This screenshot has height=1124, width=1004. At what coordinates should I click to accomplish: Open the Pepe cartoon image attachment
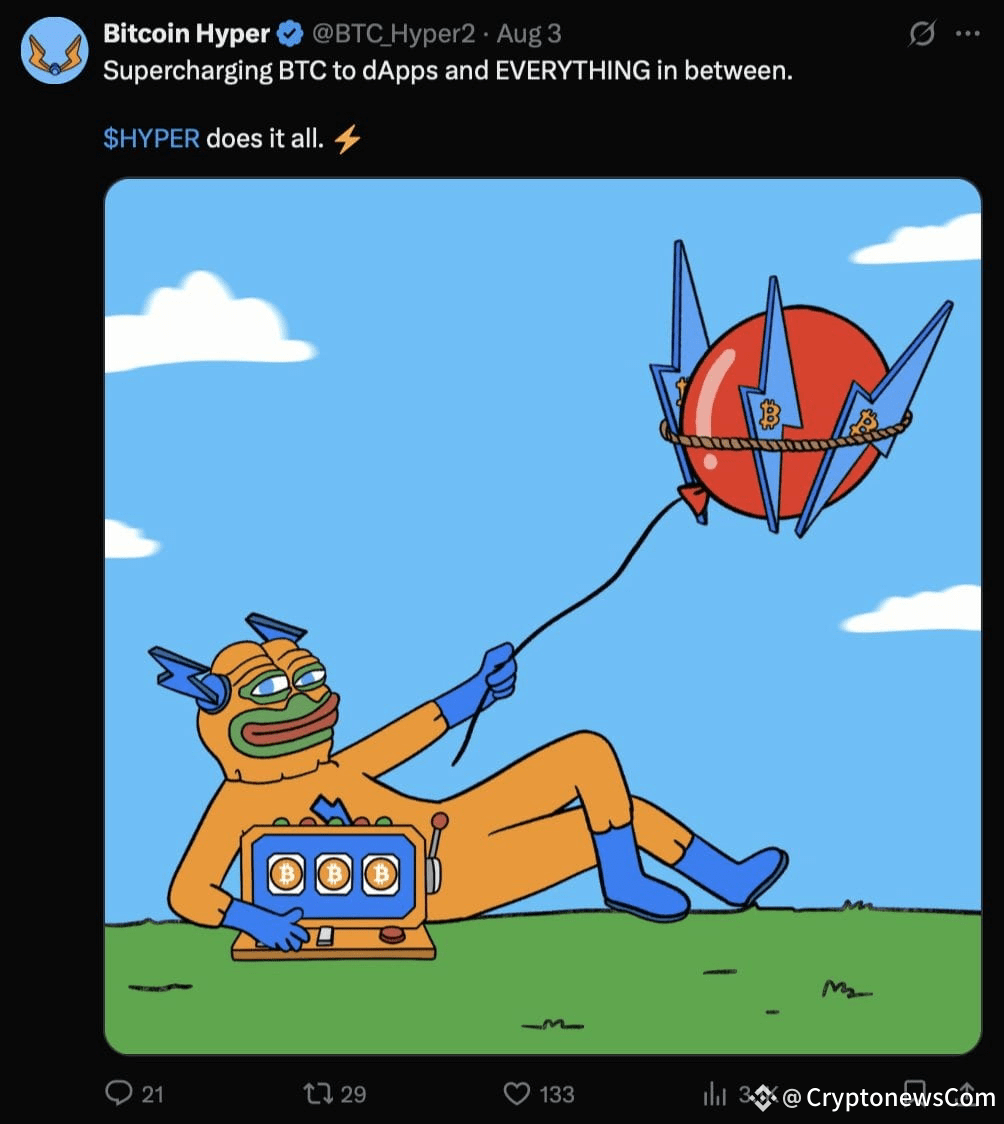(542, 616)
